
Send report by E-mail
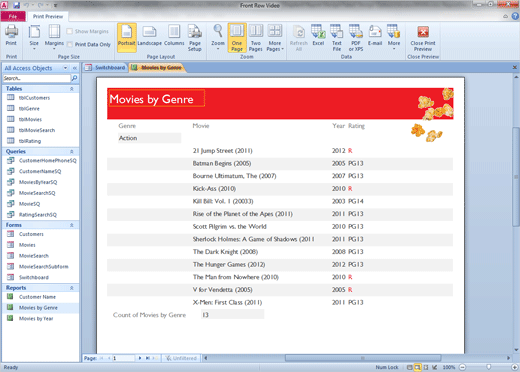tap(375, 35)
